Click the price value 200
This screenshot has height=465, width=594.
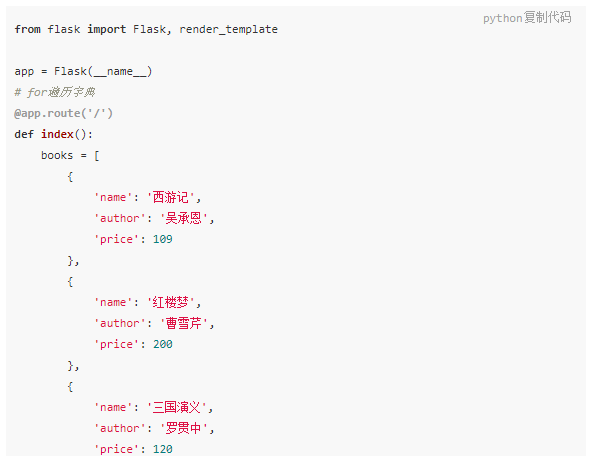coord(163,344)
